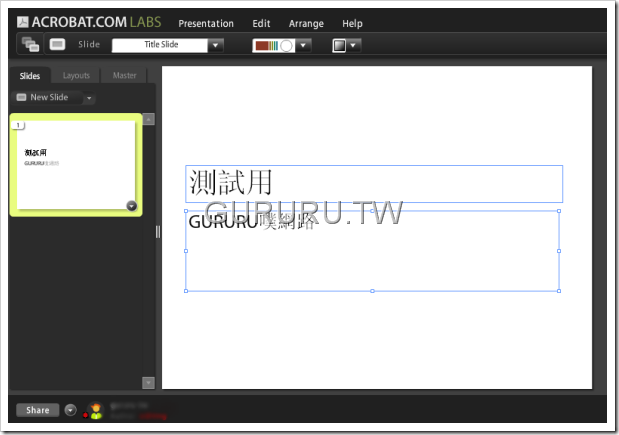Open the Share options round dropdown
The height and width of the screenshot is (435, 619).
pos(71,410)
